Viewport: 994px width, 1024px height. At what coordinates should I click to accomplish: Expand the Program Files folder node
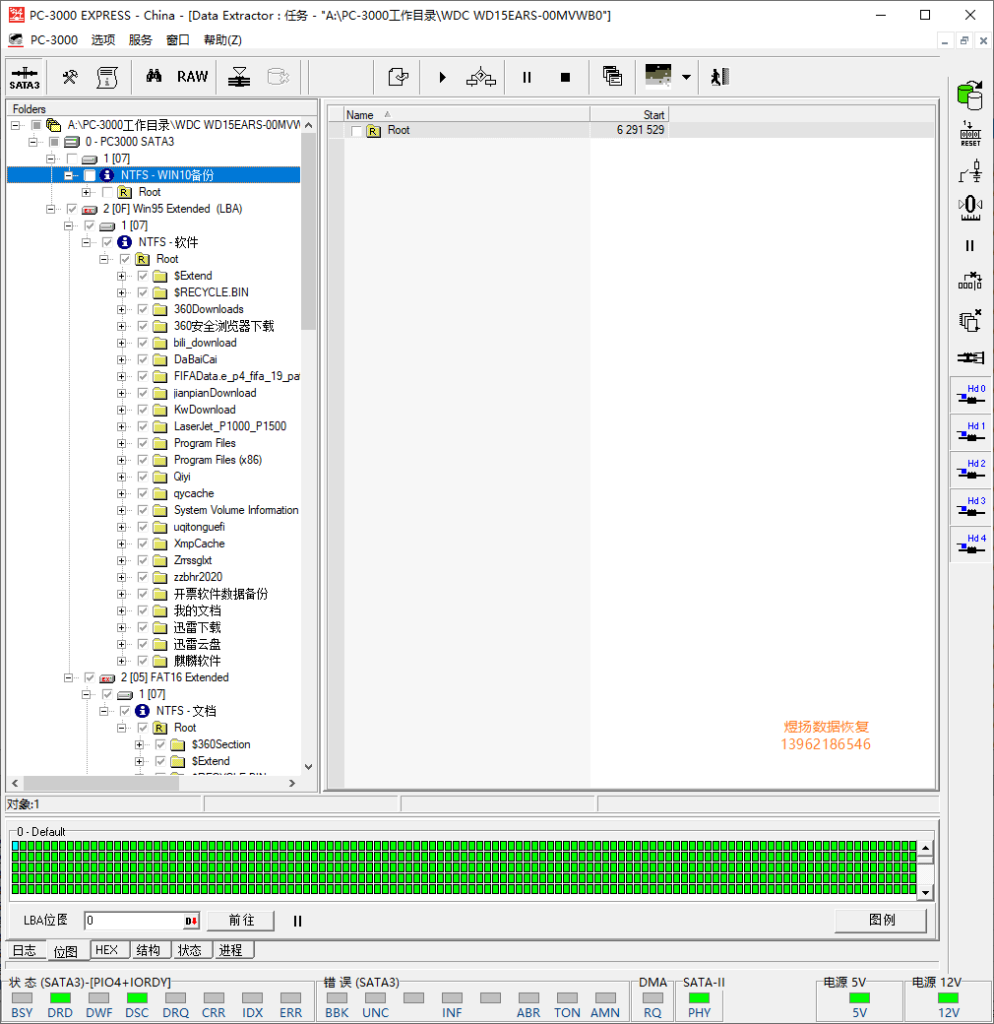pos(122,443)
